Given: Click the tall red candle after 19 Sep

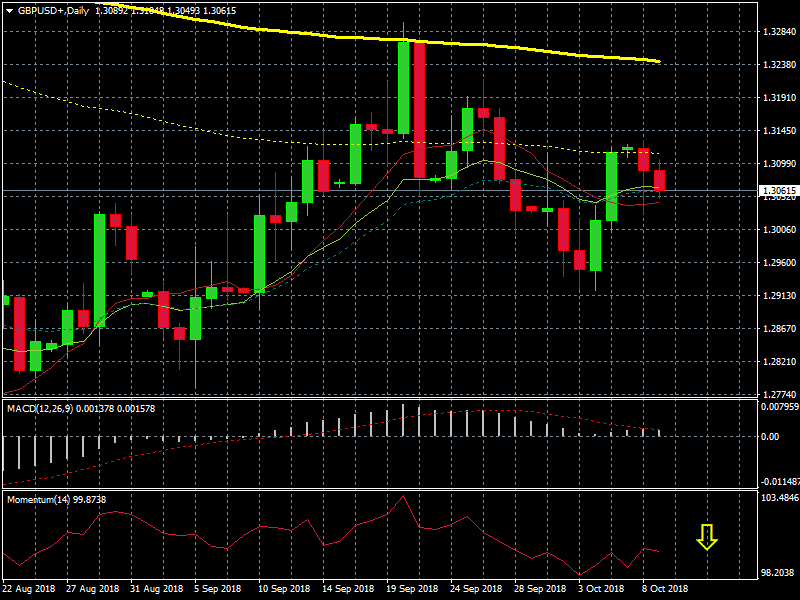Looking at the screenshot, I should point(419,110).
